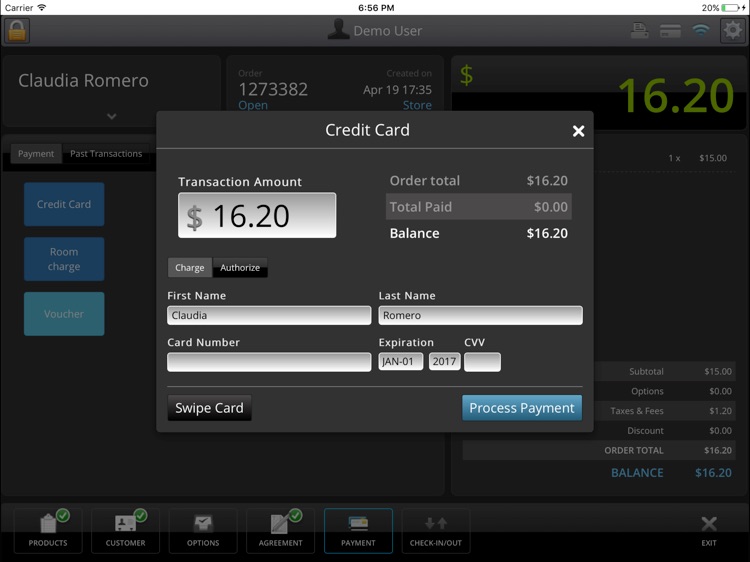Tap Process Payment button

pos(522,408)
